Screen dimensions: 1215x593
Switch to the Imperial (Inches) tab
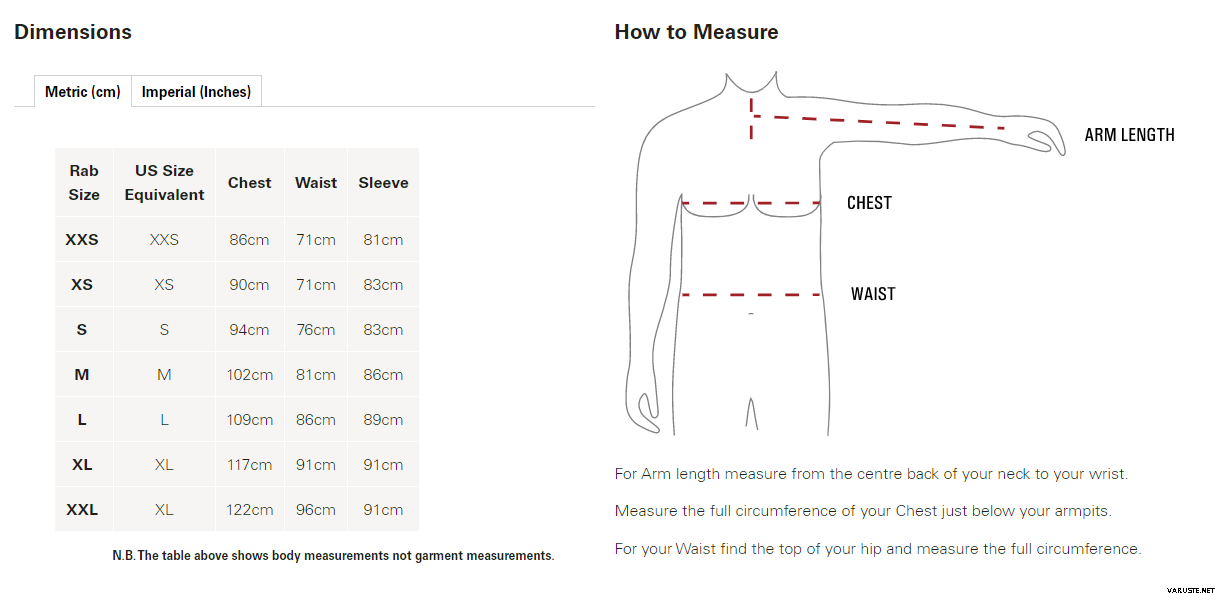pos(196,92)
